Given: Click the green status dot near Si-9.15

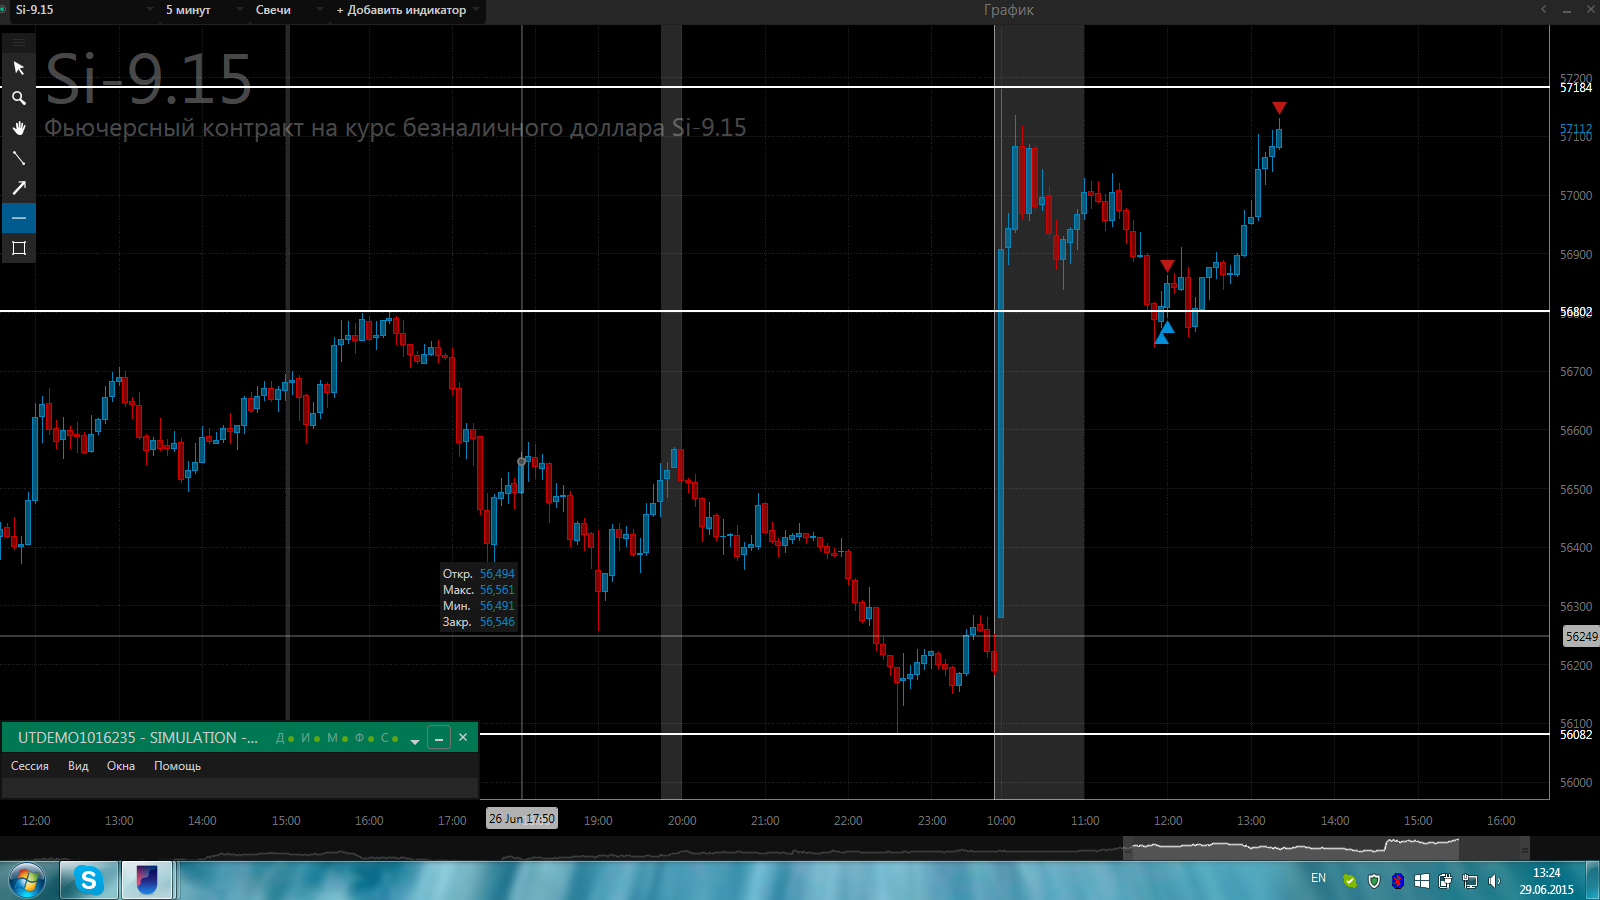Looking at the screenshot, I should (3, 10).
